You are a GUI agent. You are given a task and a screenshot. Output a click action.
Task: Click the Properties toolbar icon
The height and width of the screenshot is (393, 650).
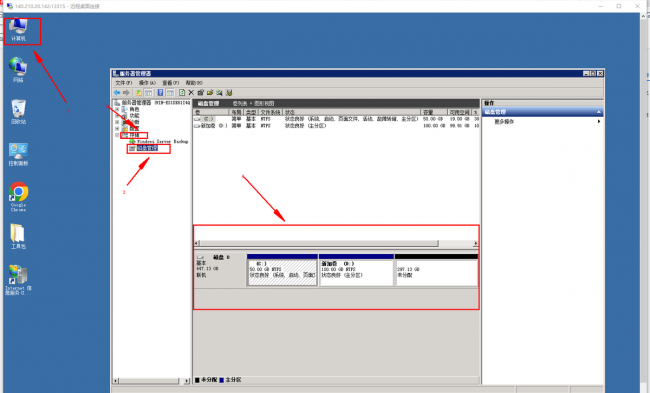point(201,93)
